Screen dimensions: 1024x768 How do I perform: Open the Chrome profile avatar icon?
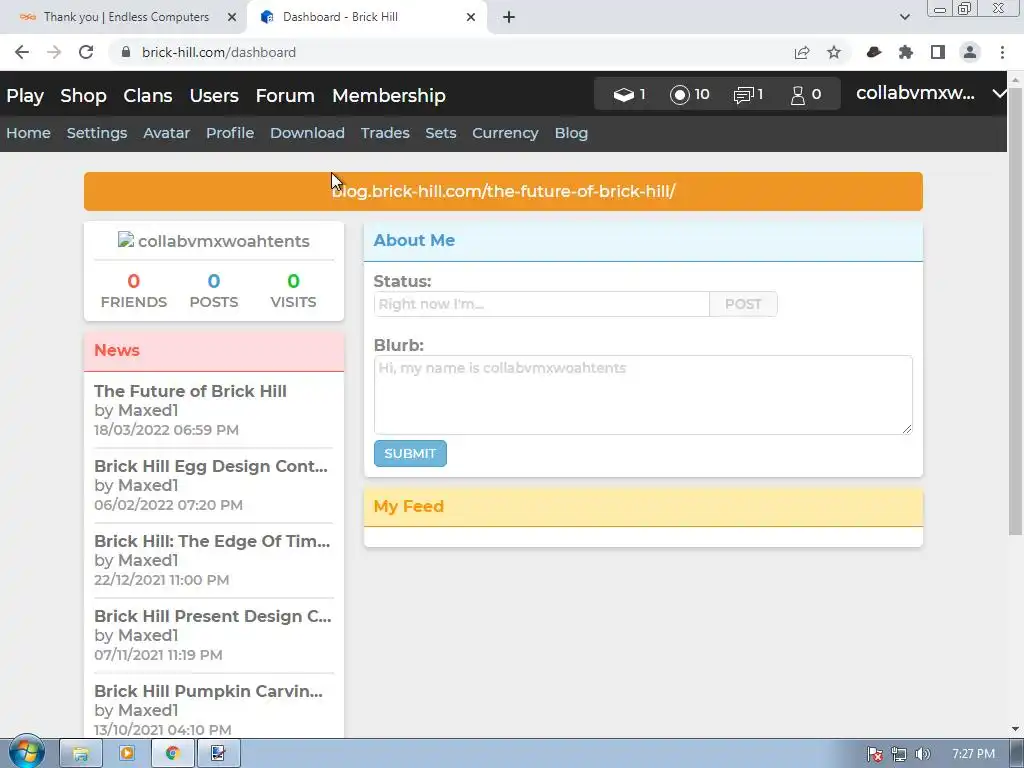pos(970,52)
